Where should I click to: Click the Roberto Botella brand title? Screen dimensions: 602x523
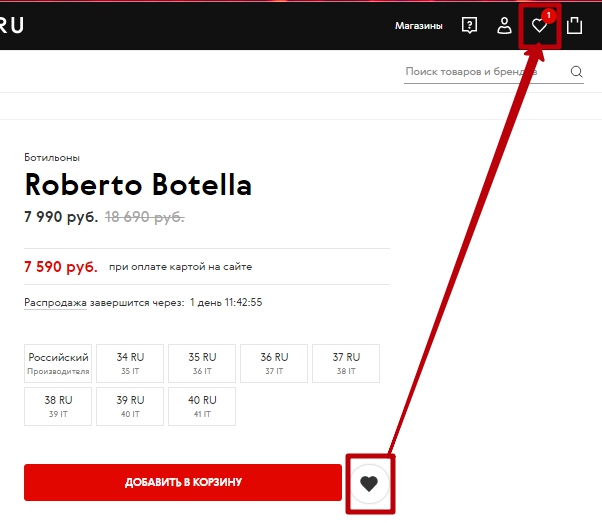138,185
